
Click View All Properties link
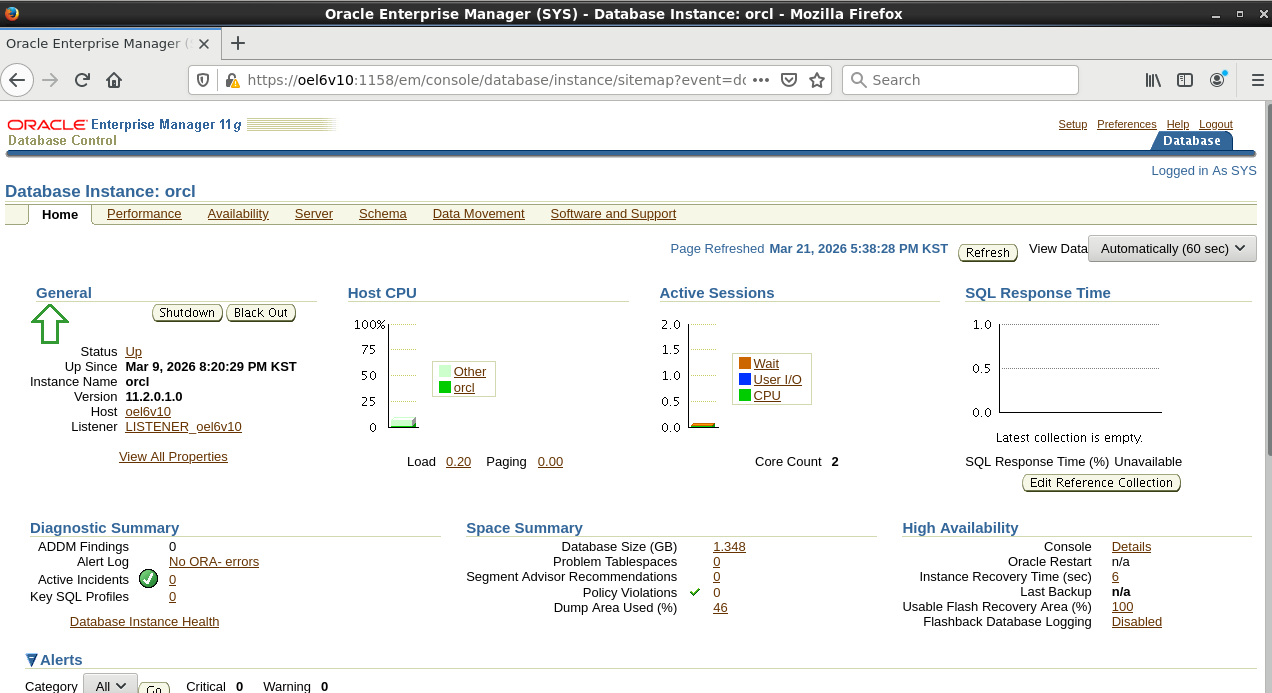tap(173, 457)
